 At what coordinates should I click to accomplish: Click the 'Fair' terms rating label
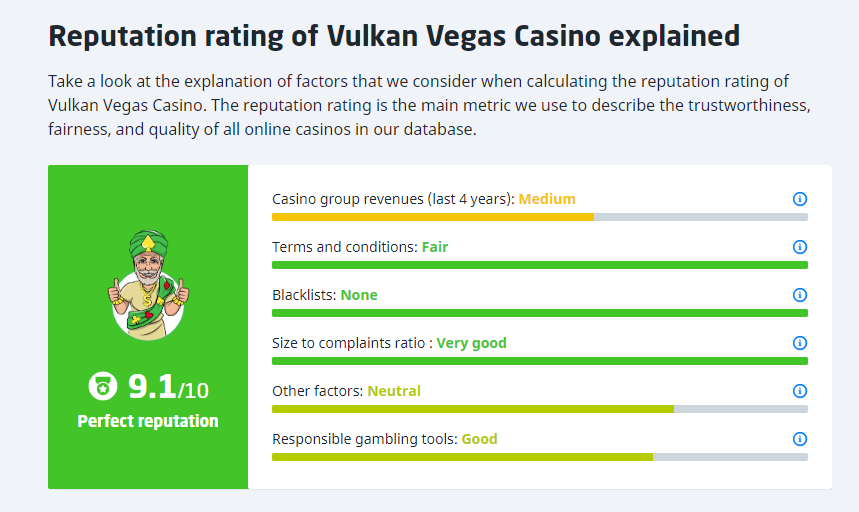coord(435,247)
